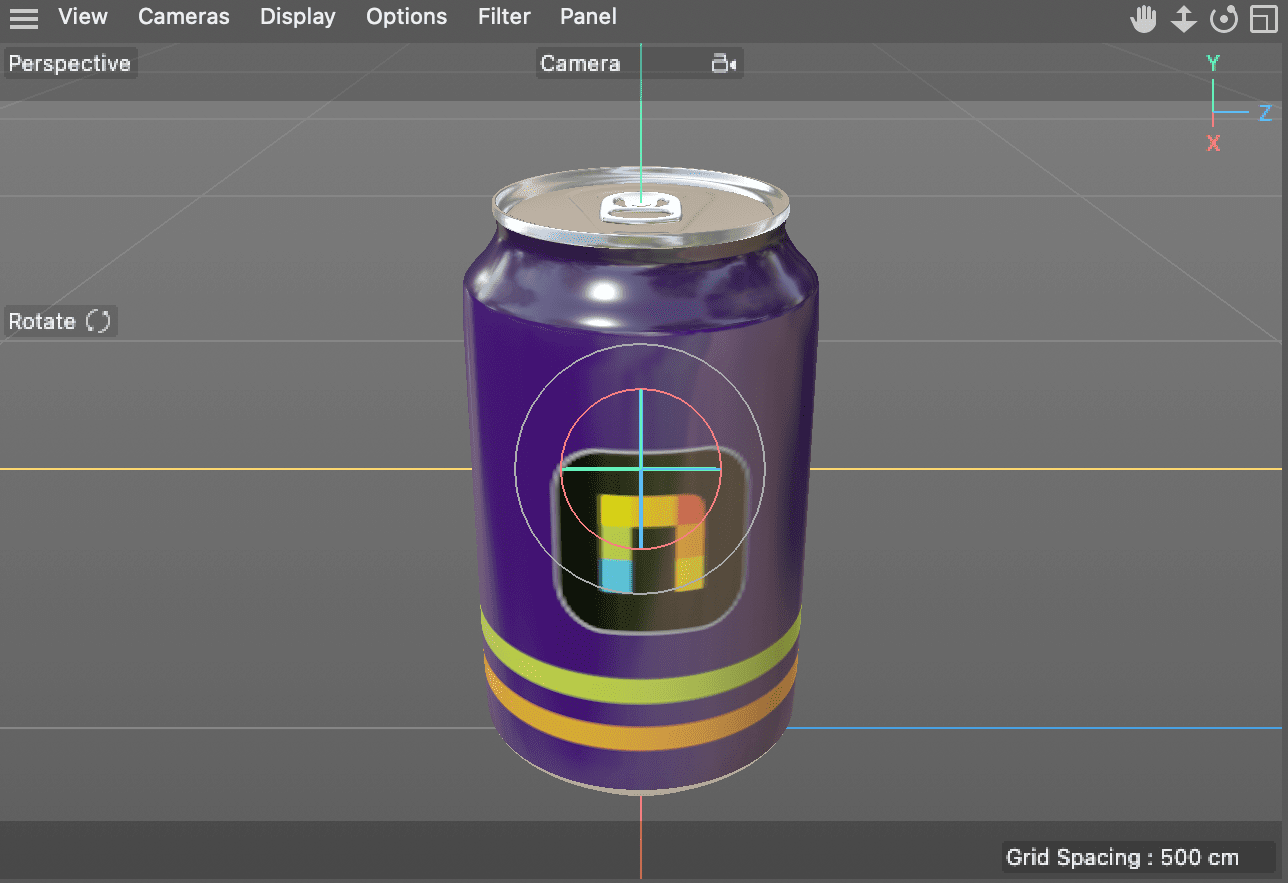Click the Camera name label
This screenshot has height=883, width=1288.
click(581, 64)
